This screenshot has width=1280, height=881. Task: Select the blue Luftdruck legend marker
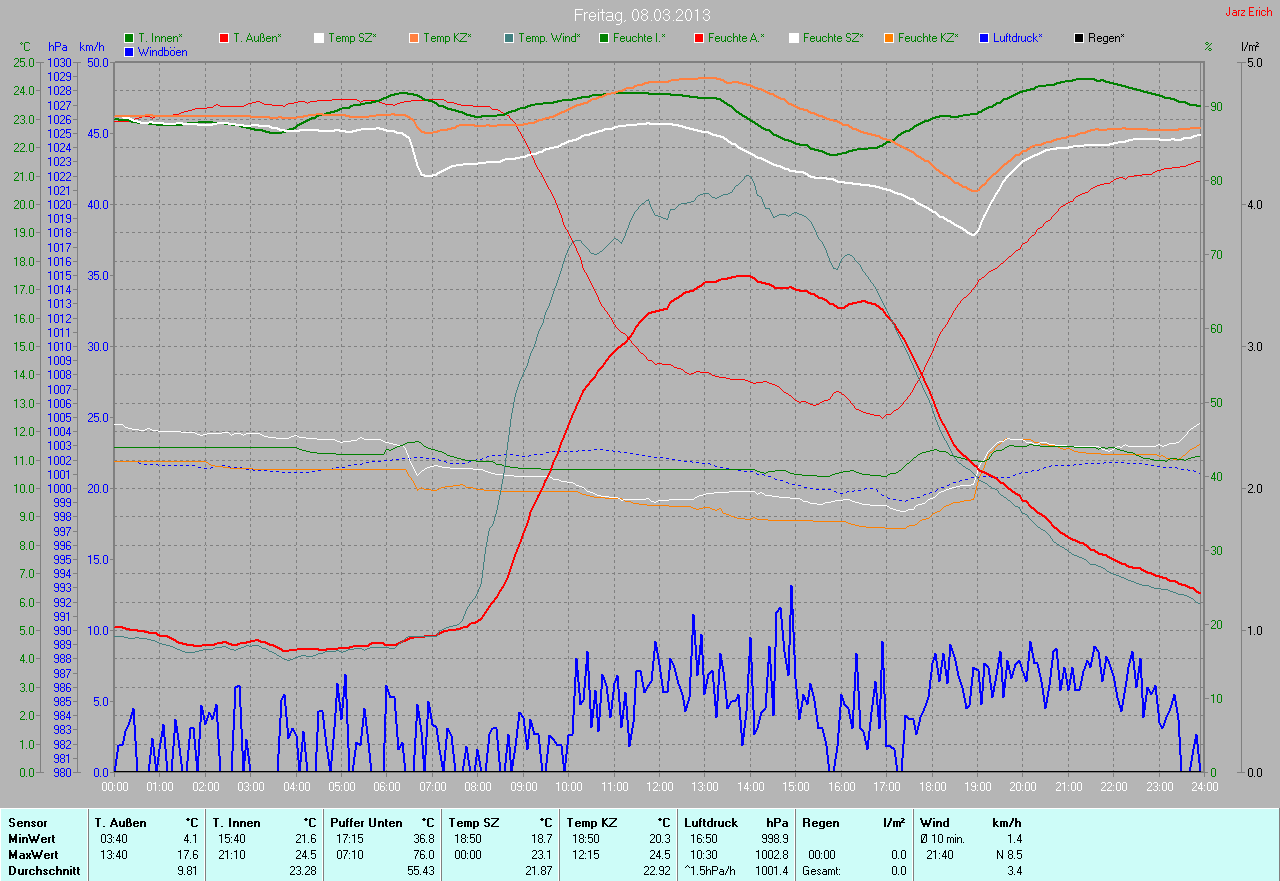(984, 38)
